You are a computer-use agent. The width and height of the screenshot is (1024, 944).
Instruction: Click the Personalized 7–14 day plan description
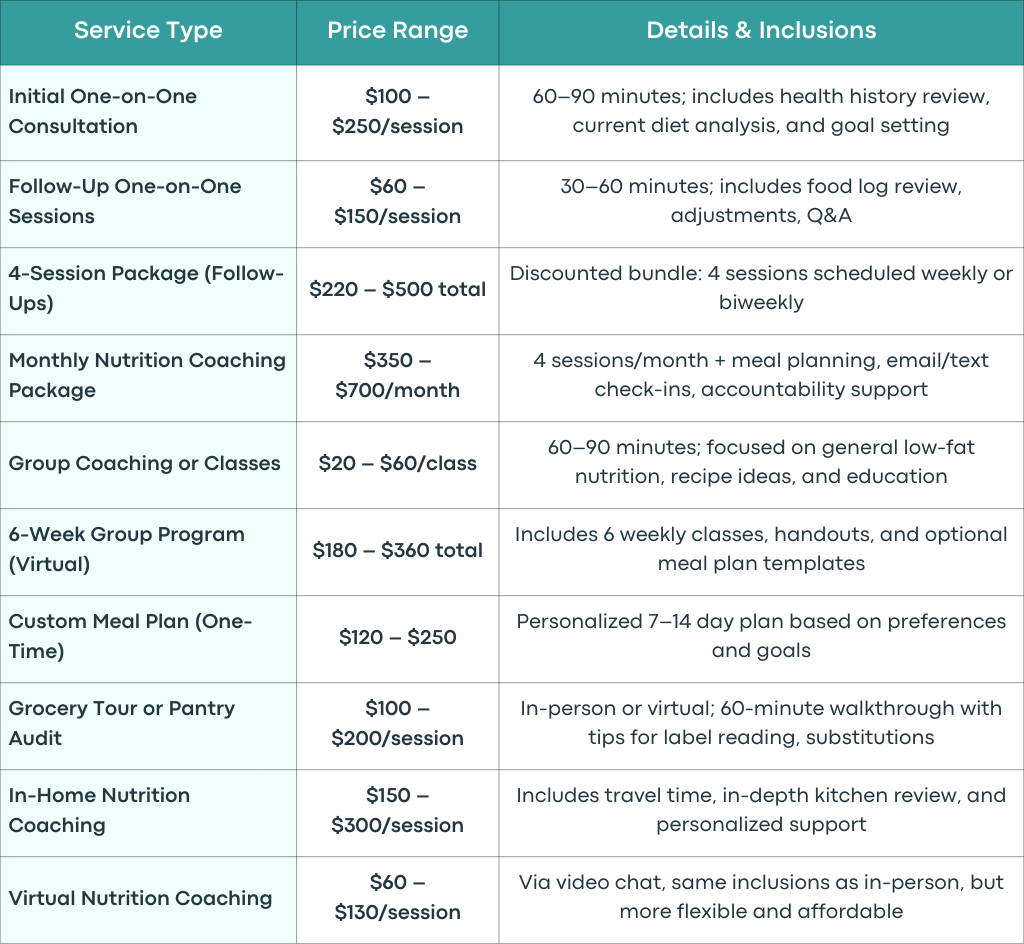point(761,637)
